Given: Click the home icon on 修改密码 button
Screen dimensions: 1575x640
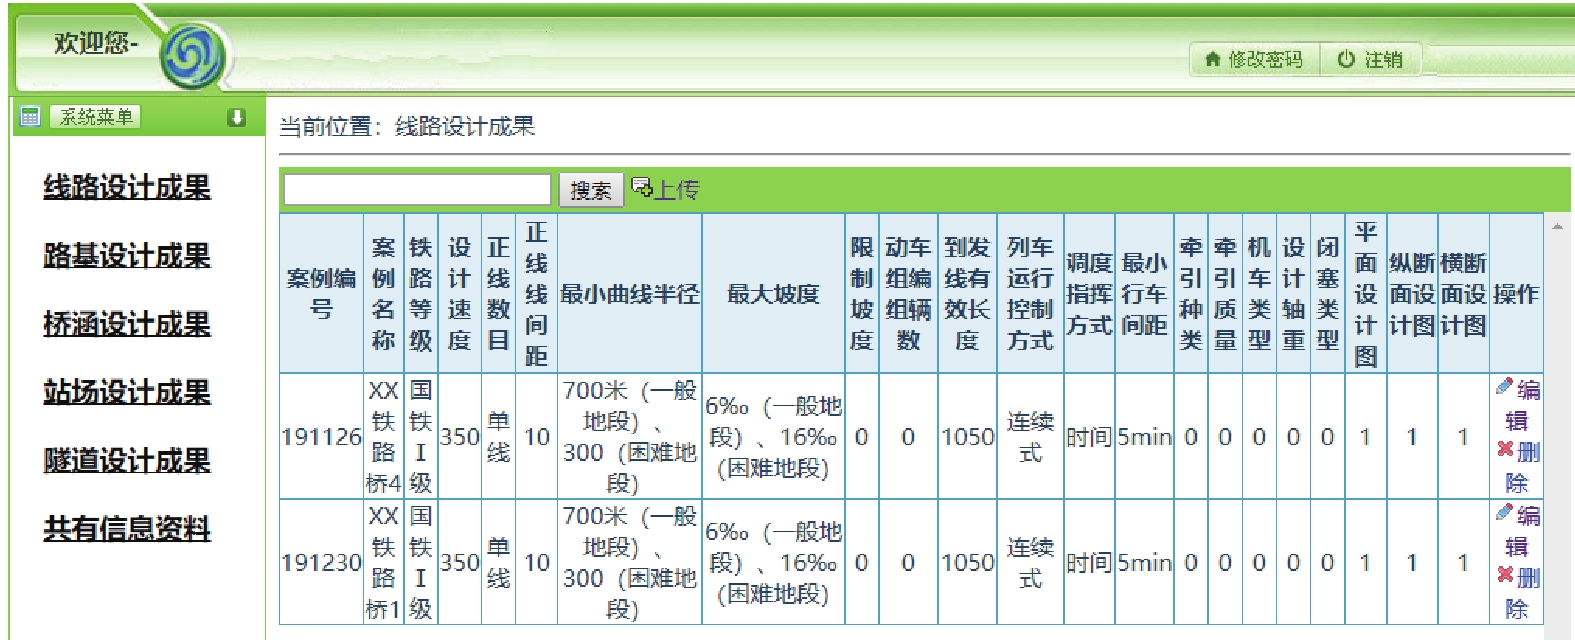Looking at the screenshot, I should (1213, 60).
